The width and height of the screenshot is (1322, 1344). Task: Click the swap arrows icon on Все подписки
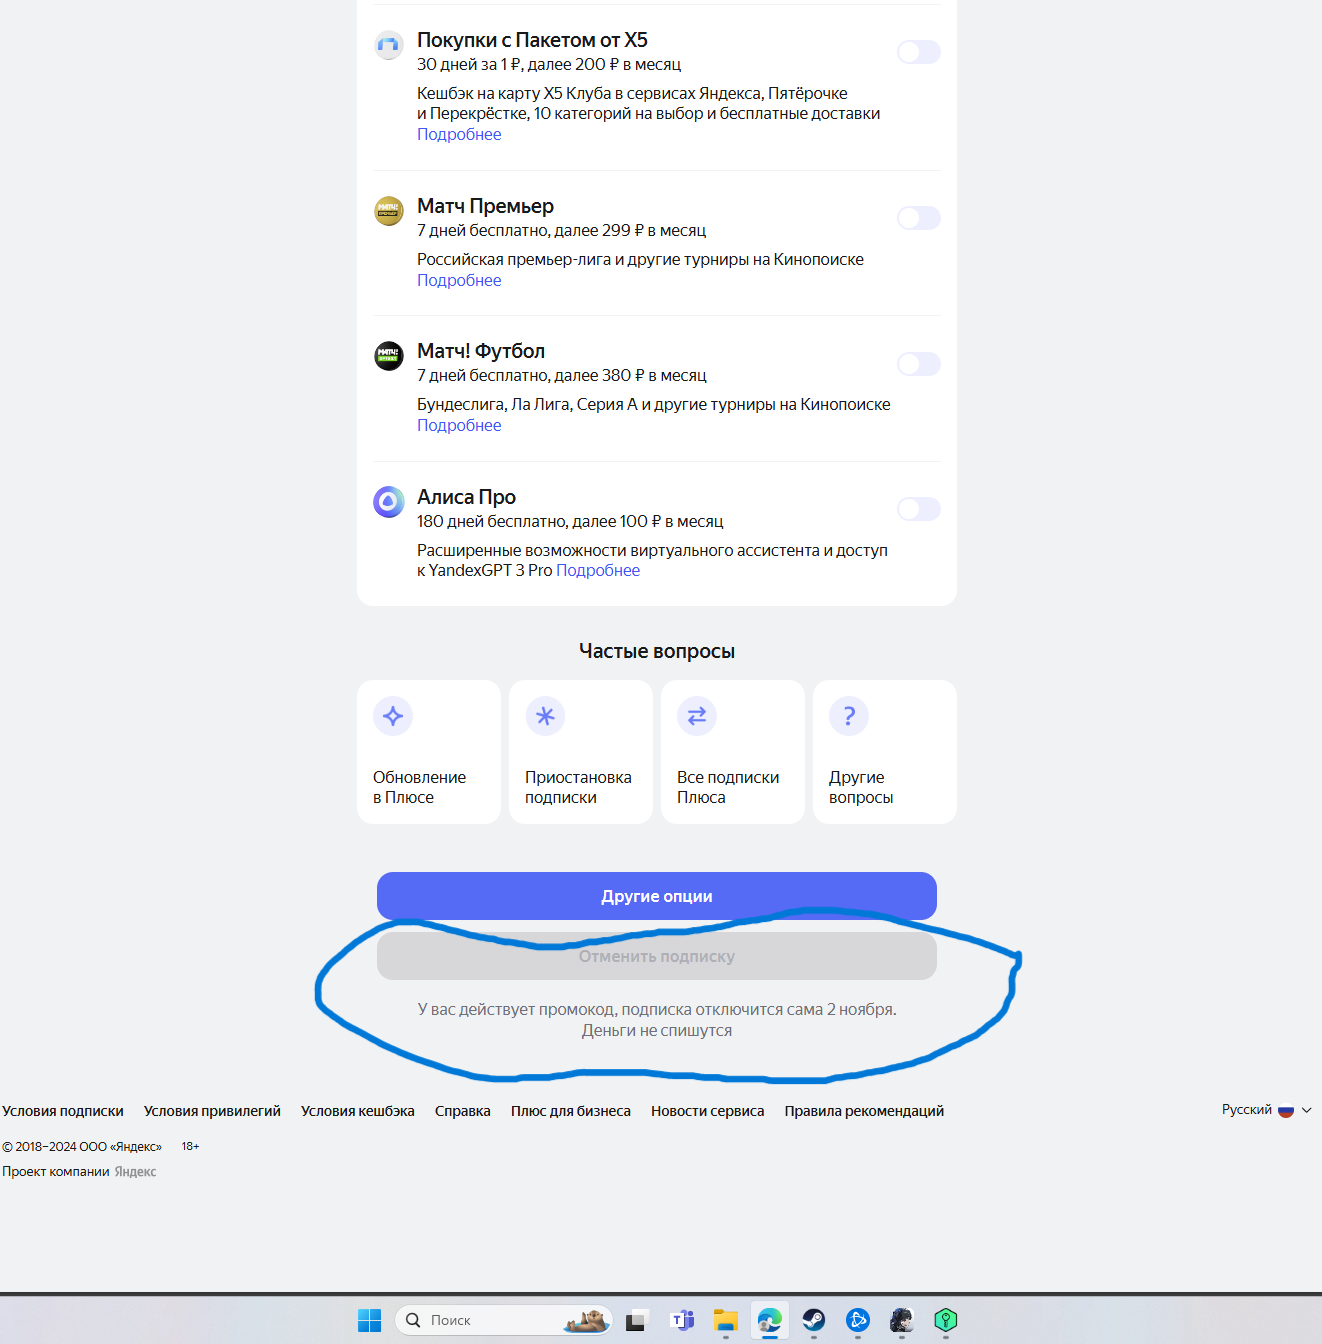click(697, 716)
